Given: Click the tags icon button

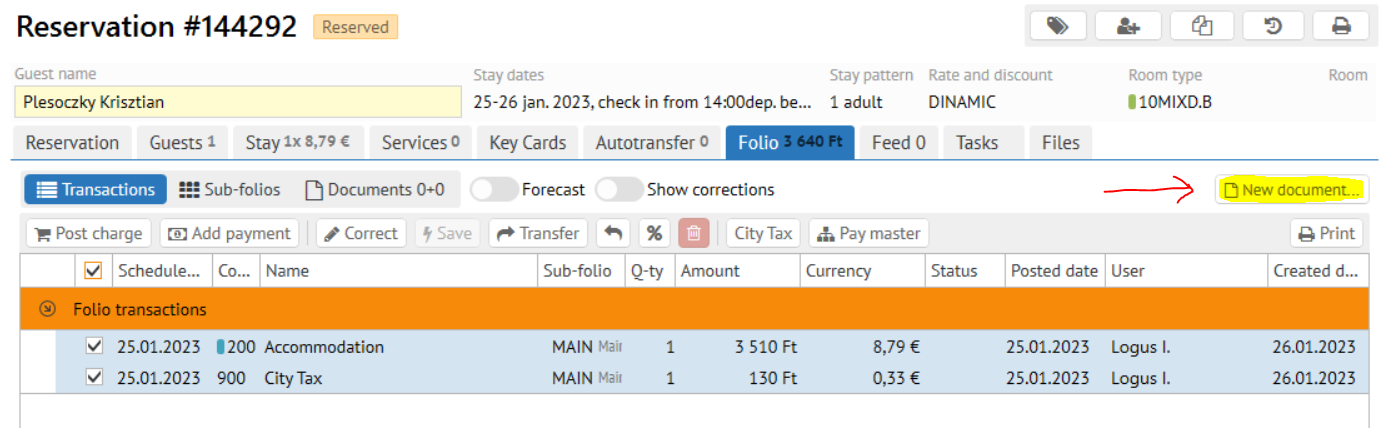Looking at the screenshot, I should pyautogui.click(x=1057, y=26).
